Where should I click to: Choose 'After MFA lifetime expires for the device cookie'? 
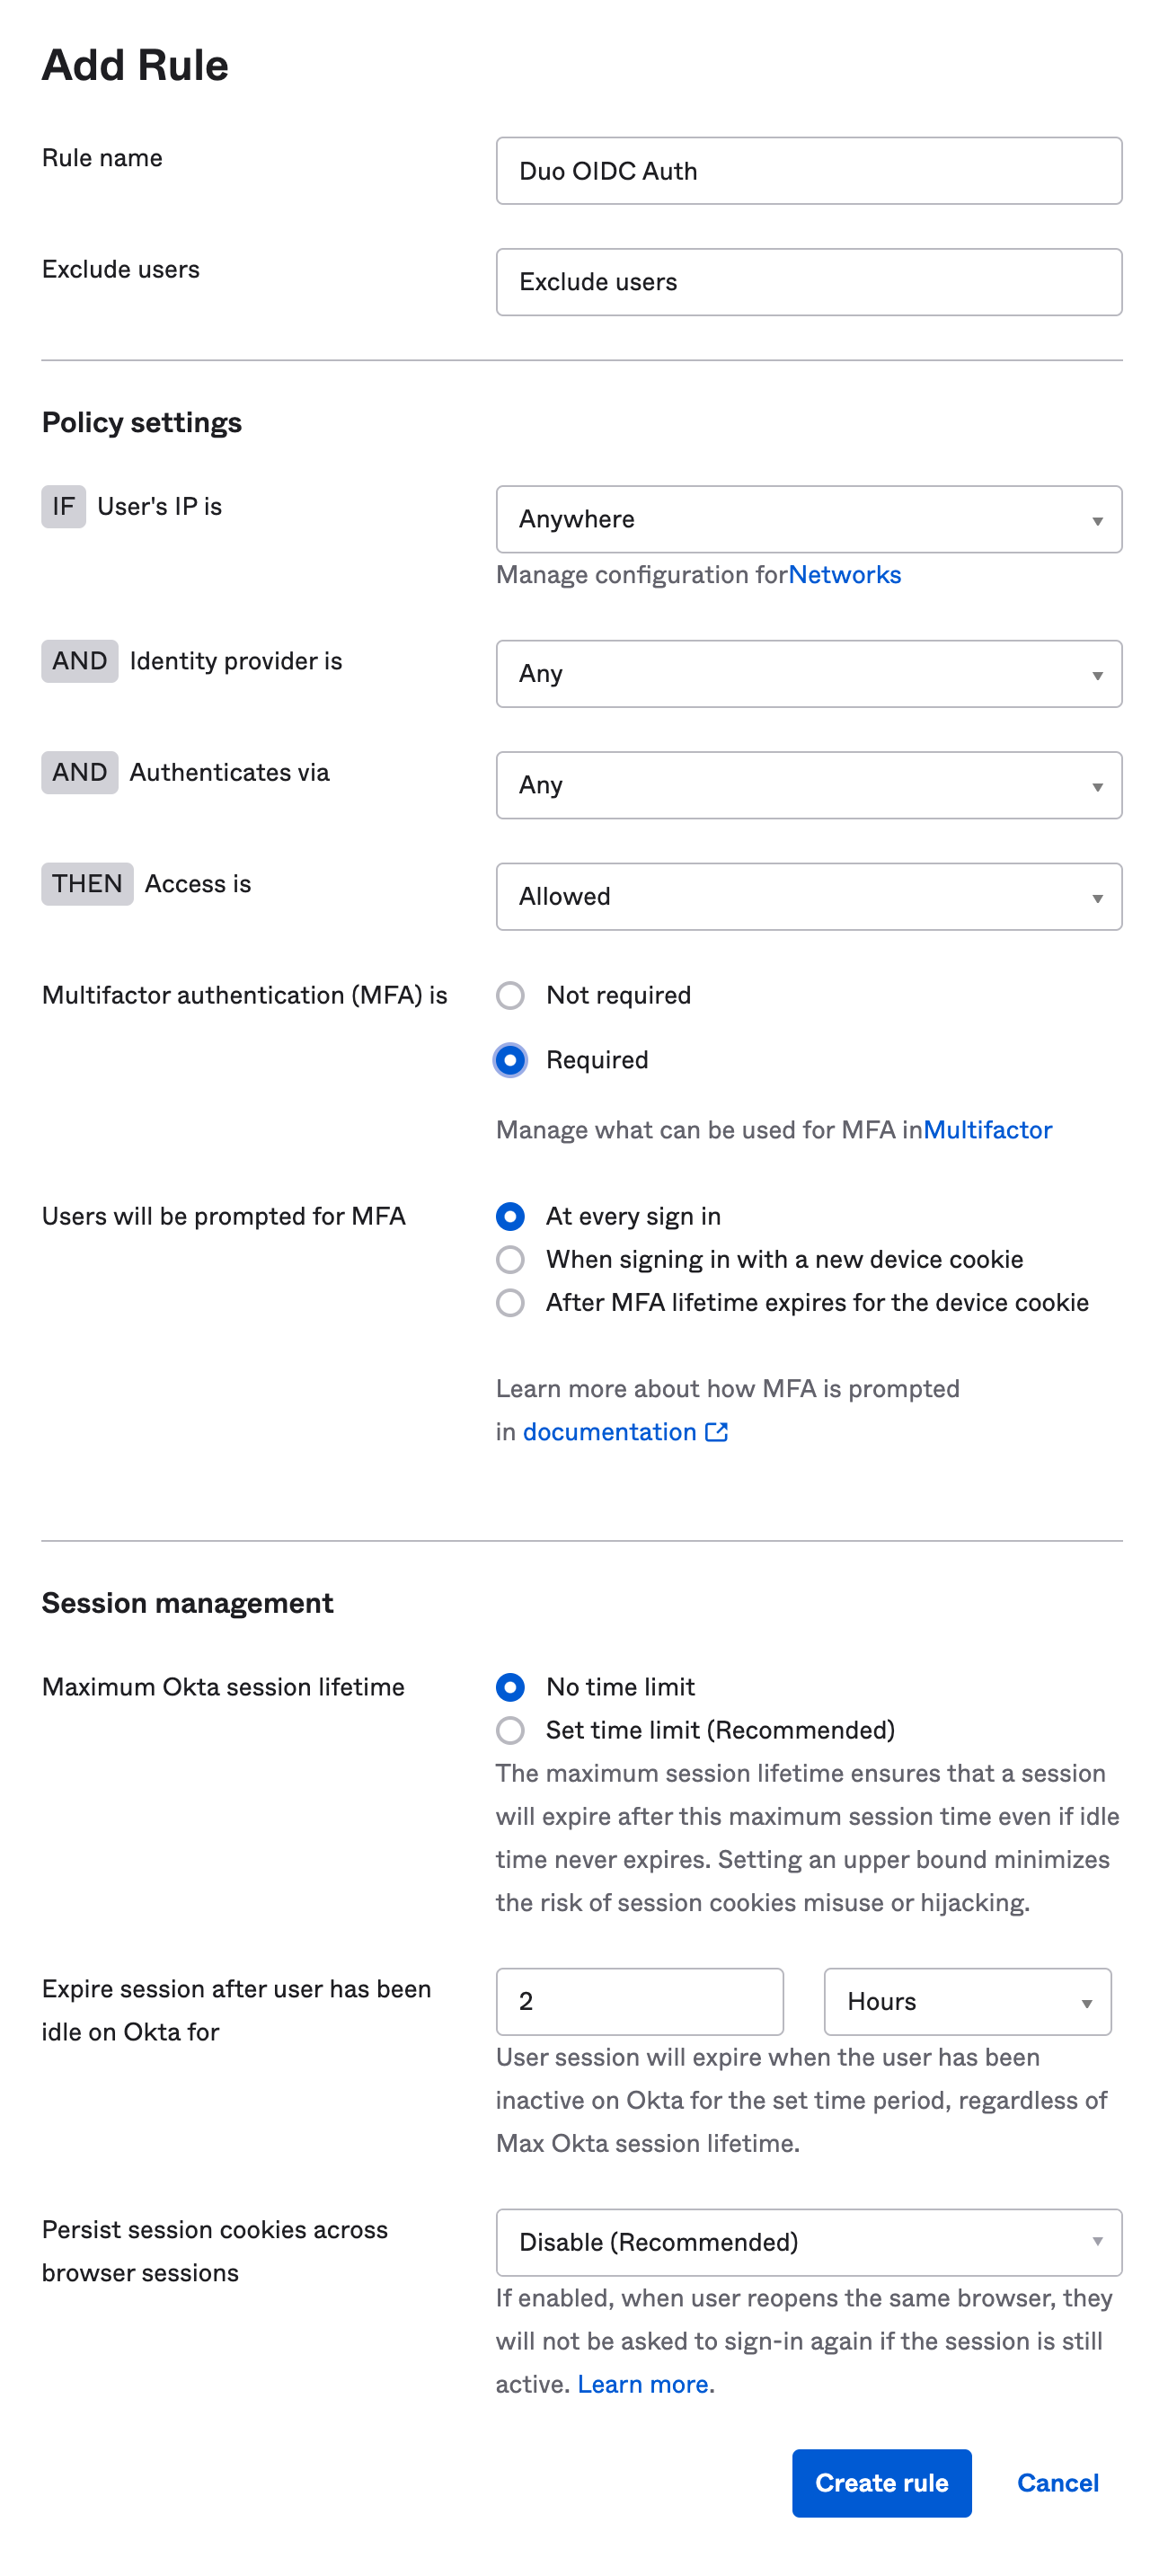pos(511,1303)
